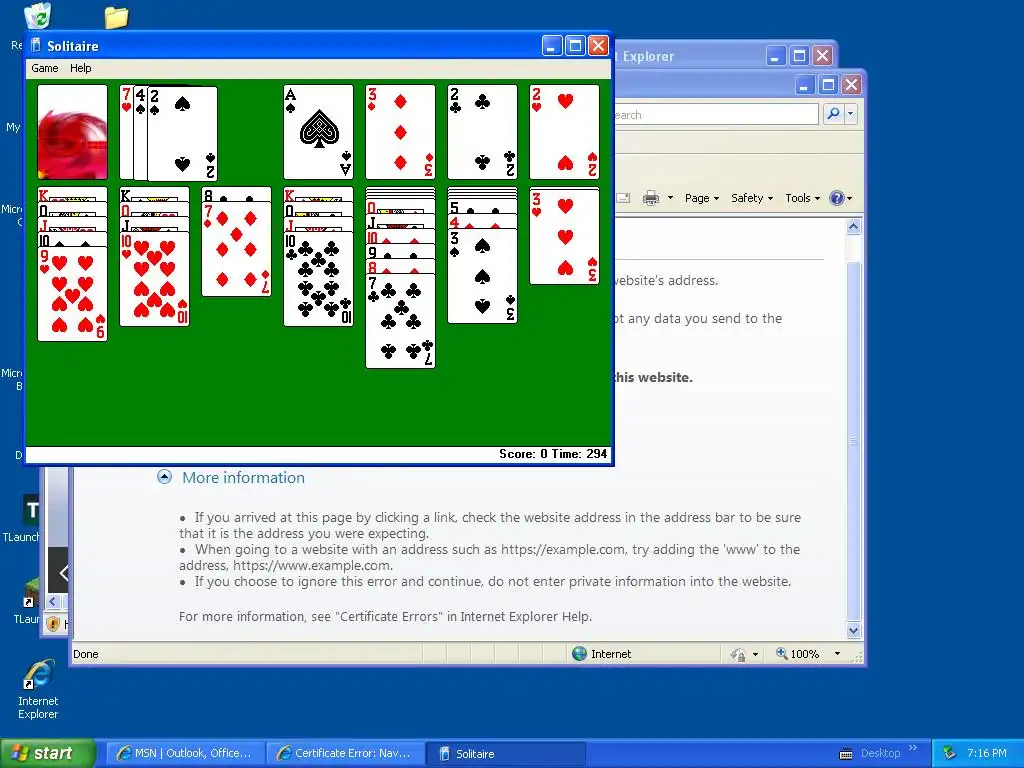
Task: Select the 10 of clubs tableau card
Action: [318, 279]
